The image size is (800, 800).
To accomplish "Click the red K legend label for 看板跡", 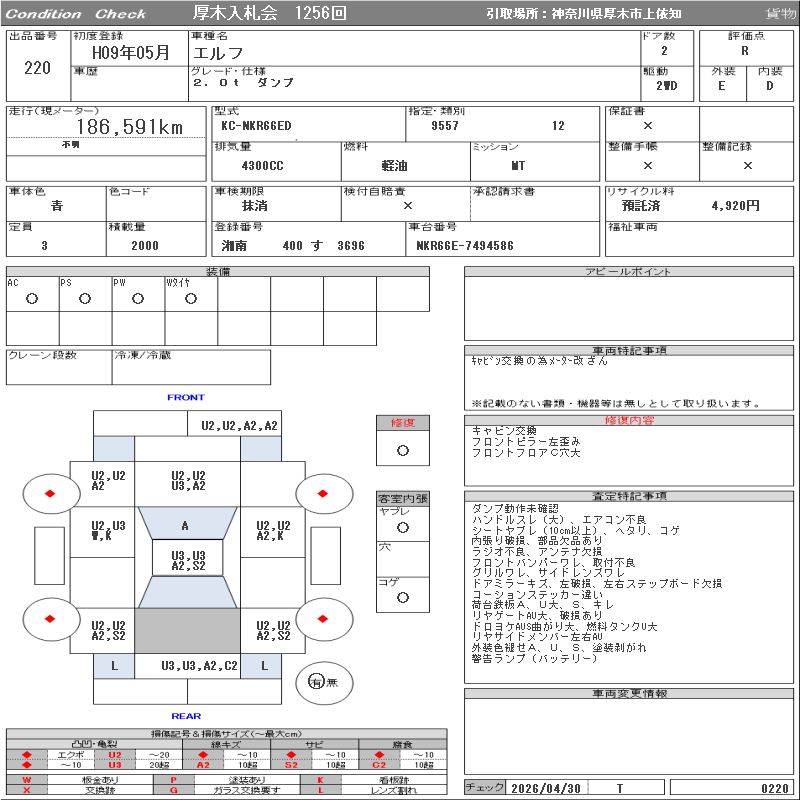I will click(320, 780).
